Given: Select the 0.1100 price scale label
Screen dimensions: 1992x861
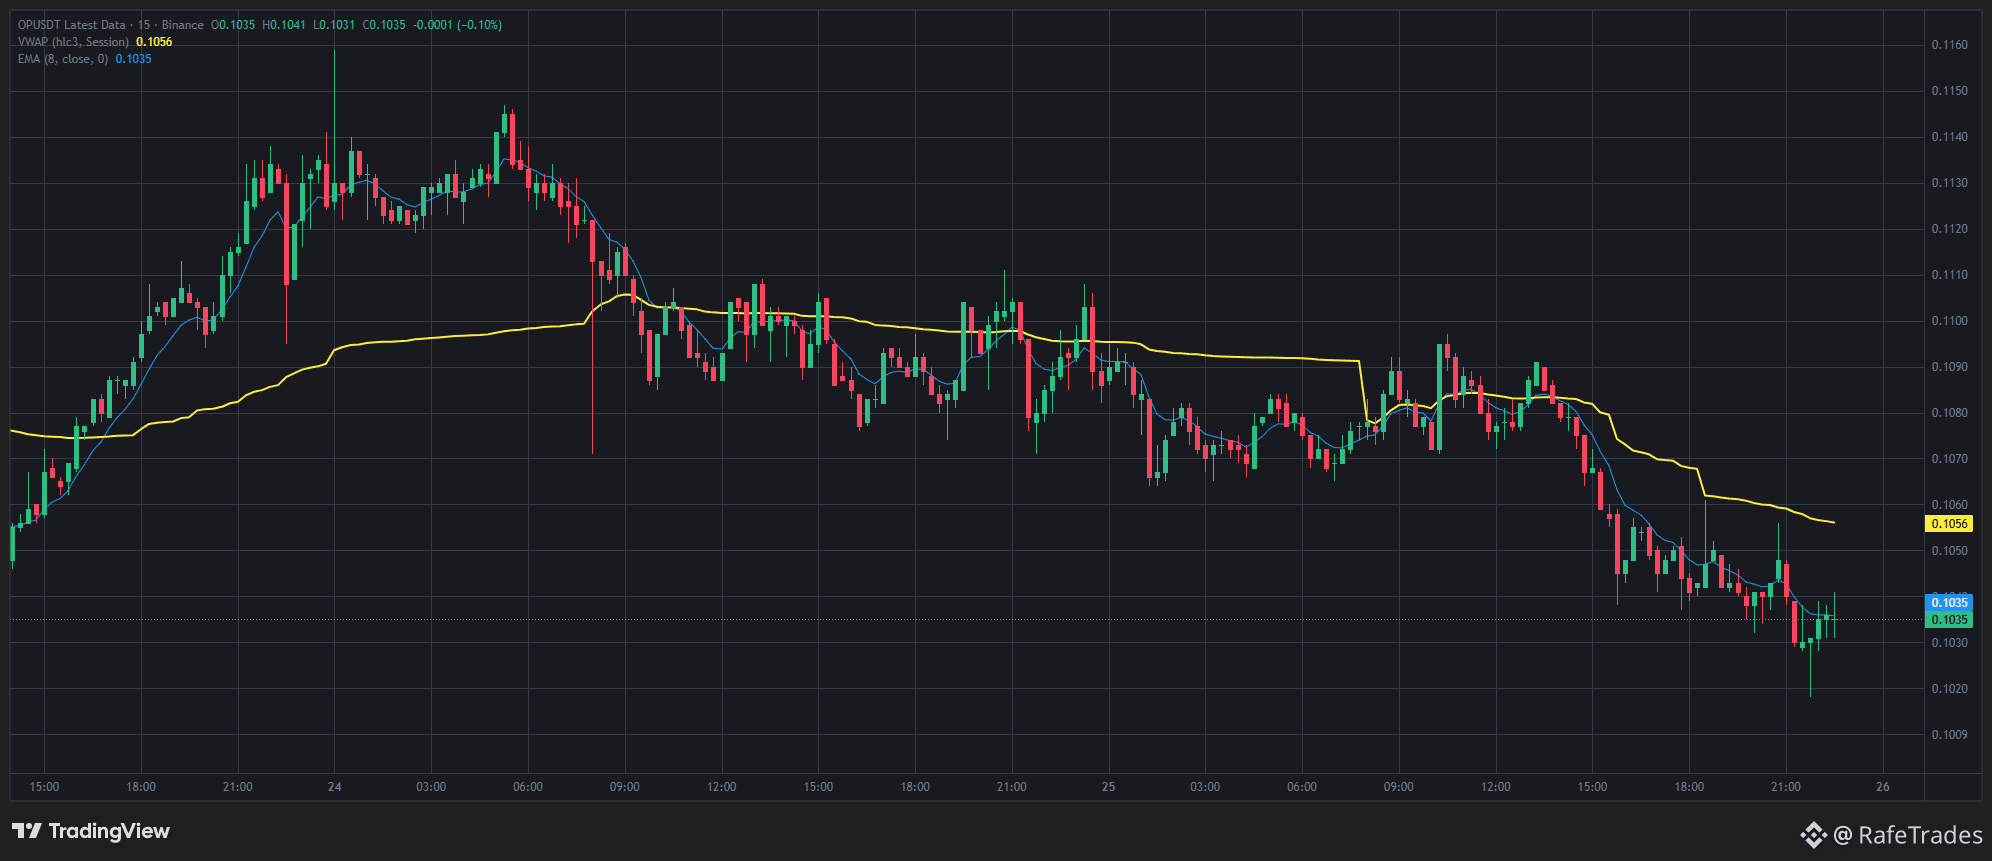Looking at the screenshot, I should coord(1949,321).
